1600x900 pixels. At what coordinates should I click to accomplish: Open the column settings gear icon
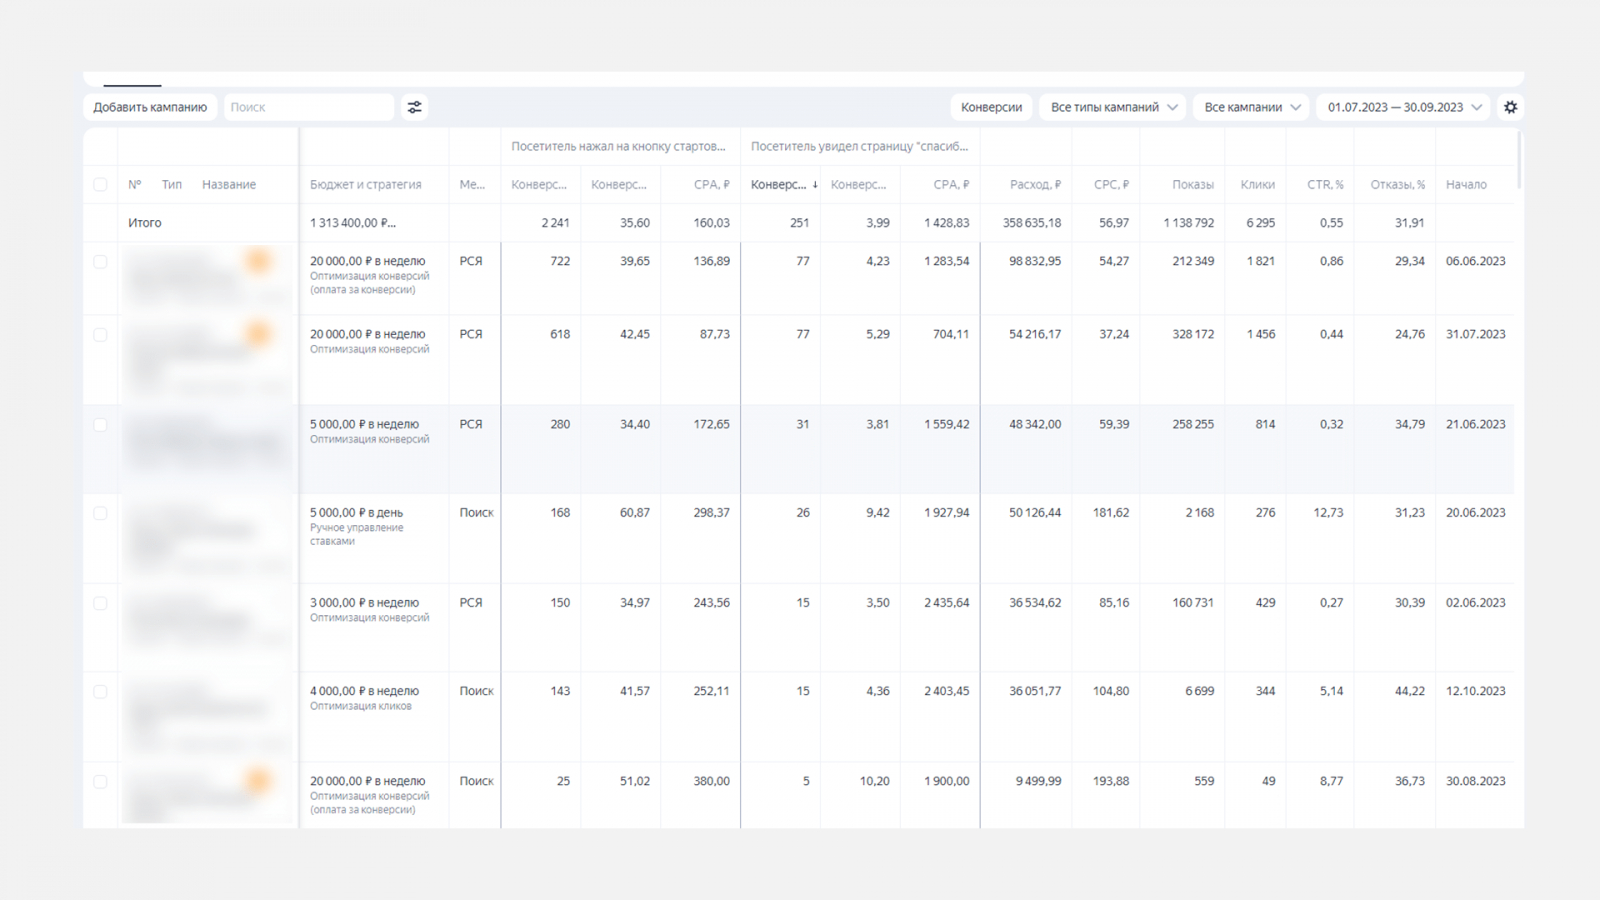pos(1510,107)
